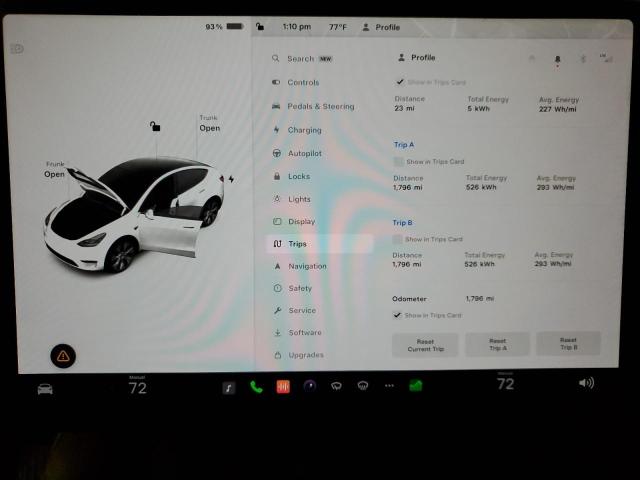Open Pedals & Steering settings
640x480 pixels.
pos(313,107)
